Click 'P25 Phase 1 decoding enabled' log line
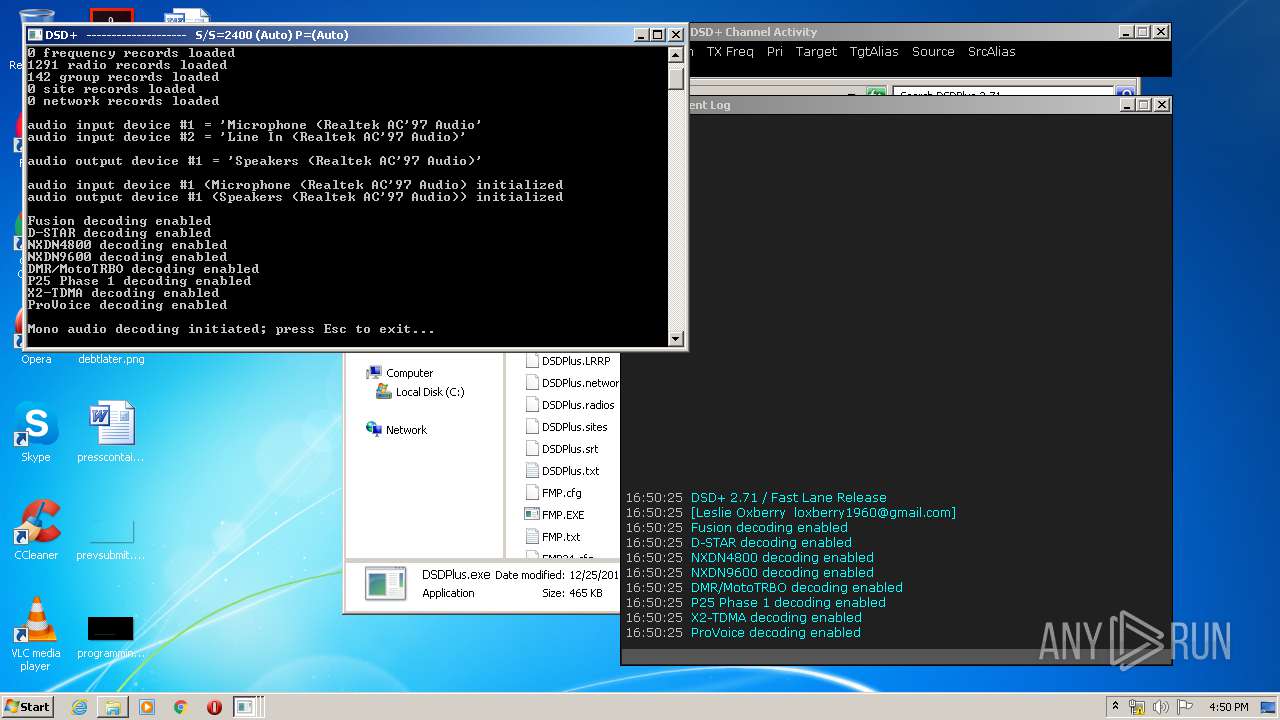Viewport: 1280px width, 720px height. click(788, 603)
